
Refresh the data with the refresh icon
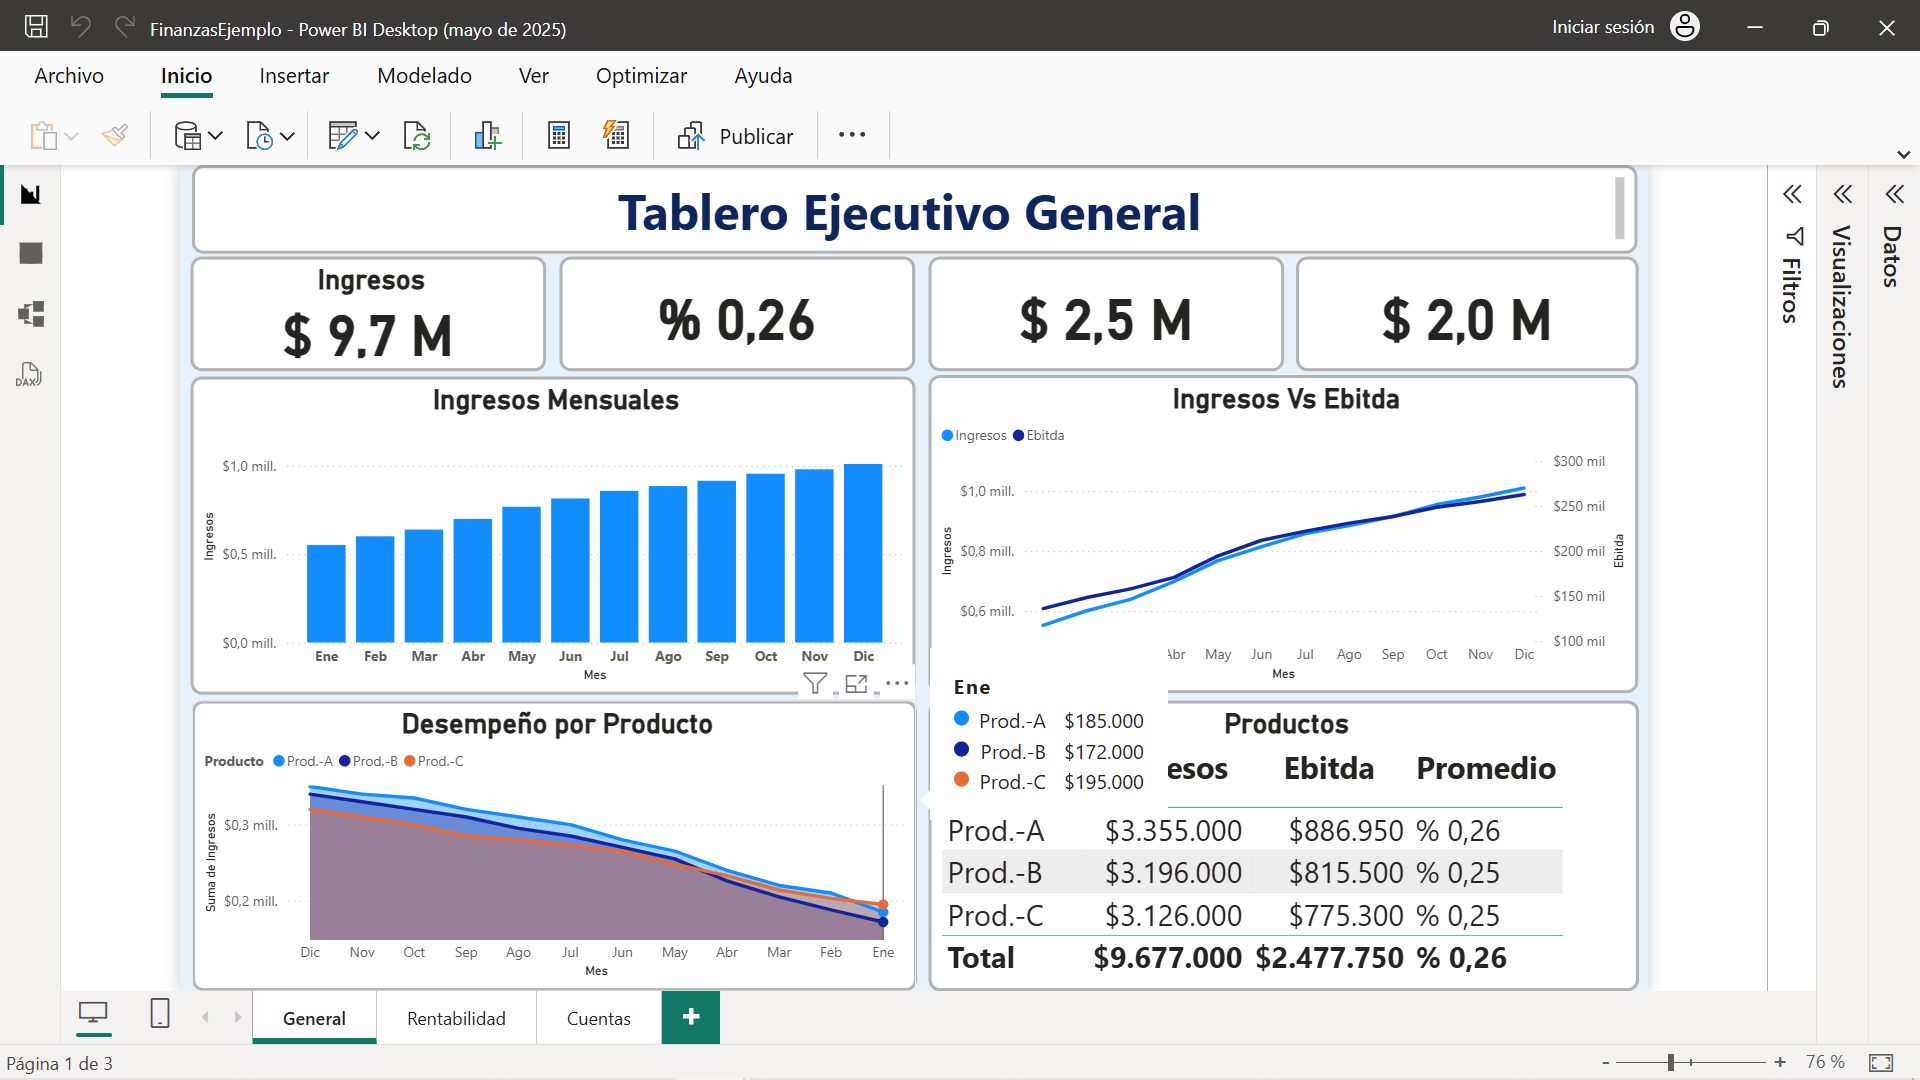pos(416,135)
